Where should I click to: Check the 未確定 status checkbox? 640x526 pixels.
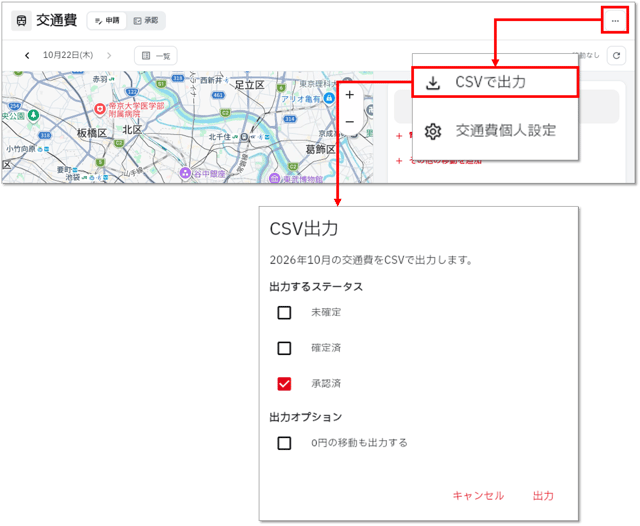284,313
